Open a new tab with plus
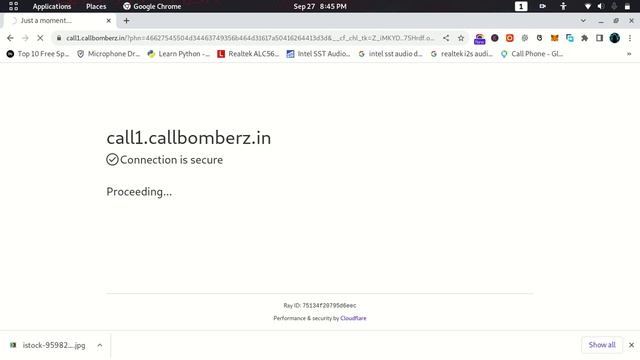Screen dimensions: 640x360 pyautogui.click(x=127, y=20)
